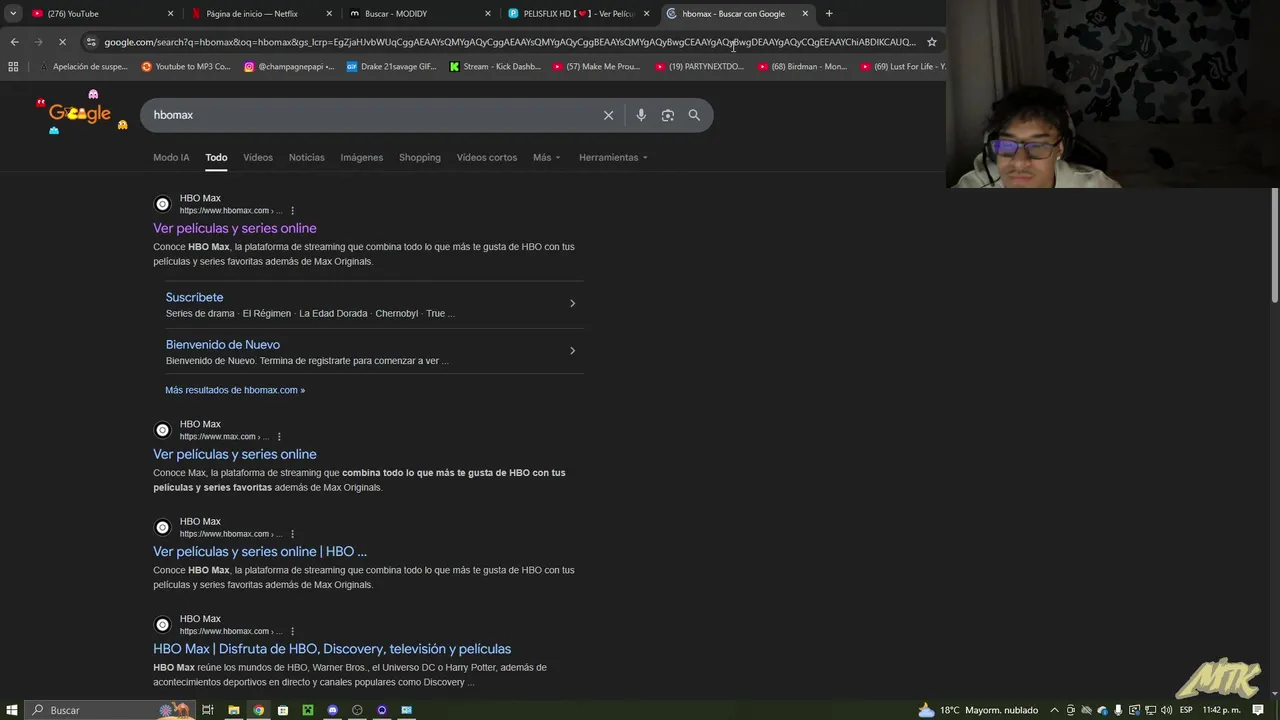Open the max.com 'Ver películas y series online' result
The width and height of the screenshot is (1280, 720).
(x=235, y=454)
